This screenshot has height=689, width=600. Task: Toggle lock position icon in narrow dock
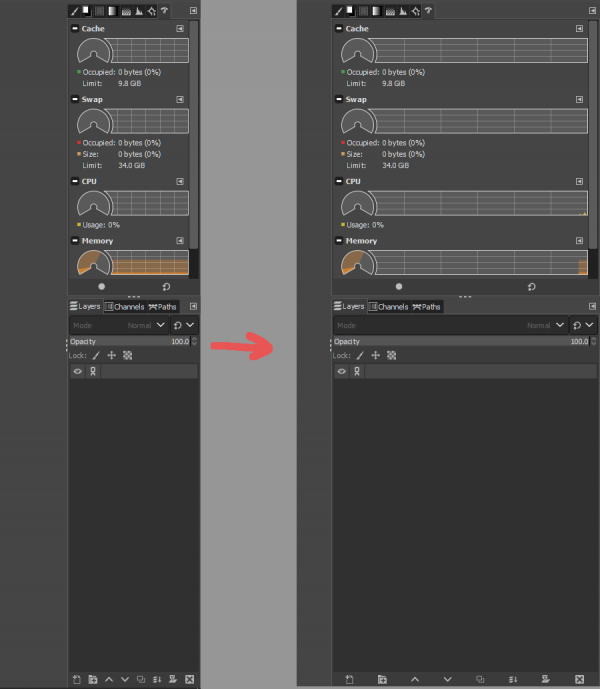(x=112, y=355)
